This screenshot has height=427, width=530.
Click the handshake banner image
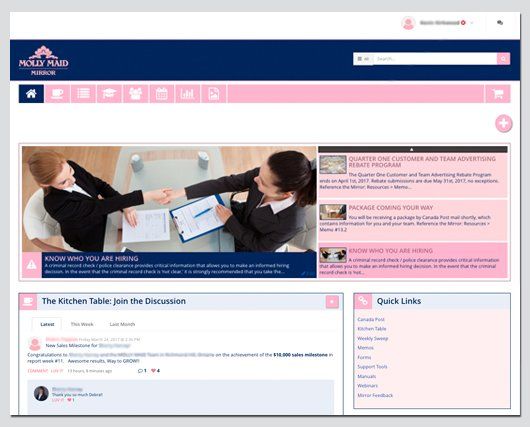(x=169, y=199)
